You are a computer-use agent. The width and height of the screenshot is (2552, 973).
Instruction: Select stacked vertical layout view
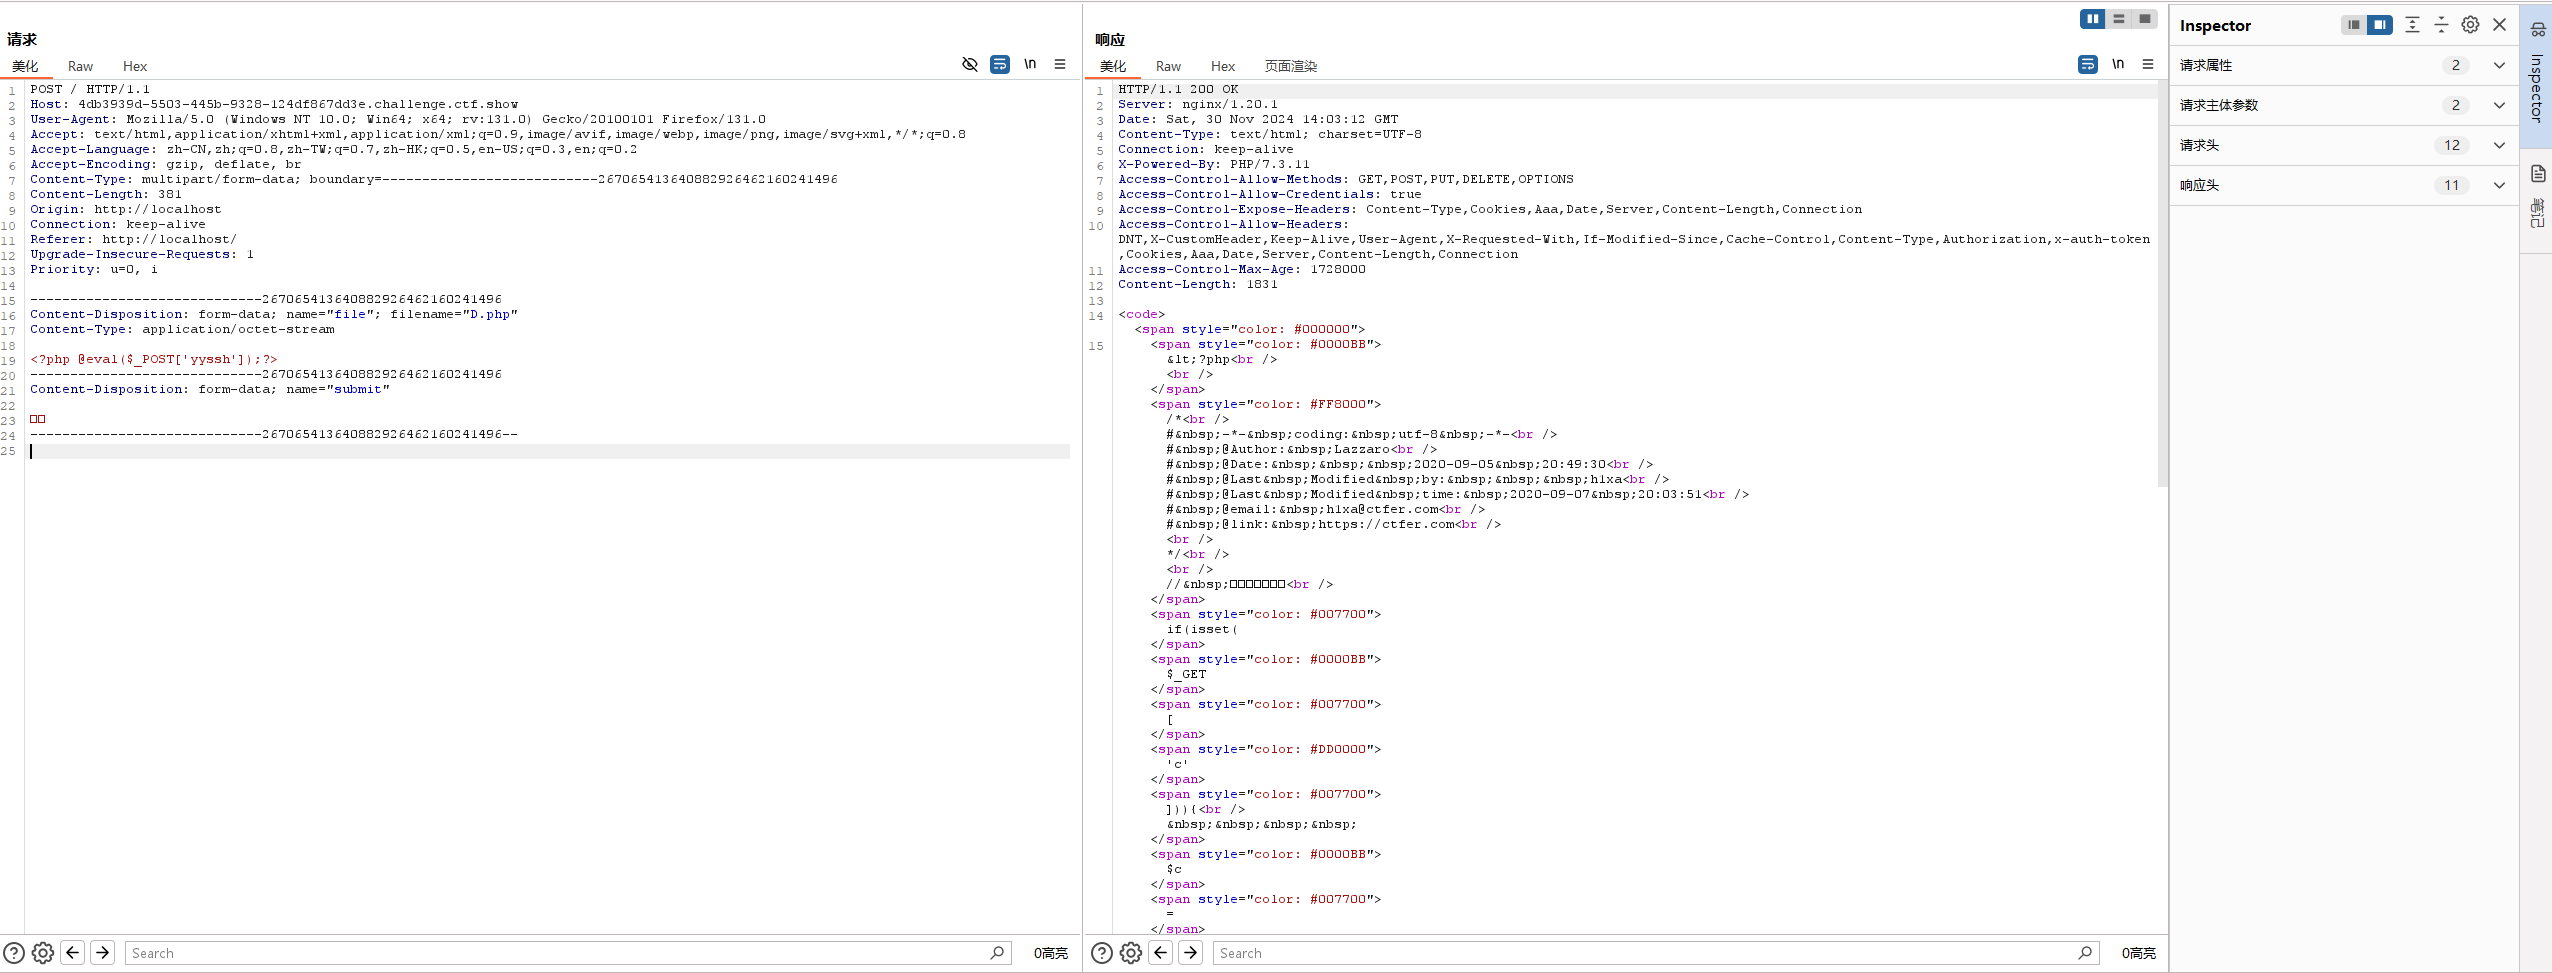2119,19
